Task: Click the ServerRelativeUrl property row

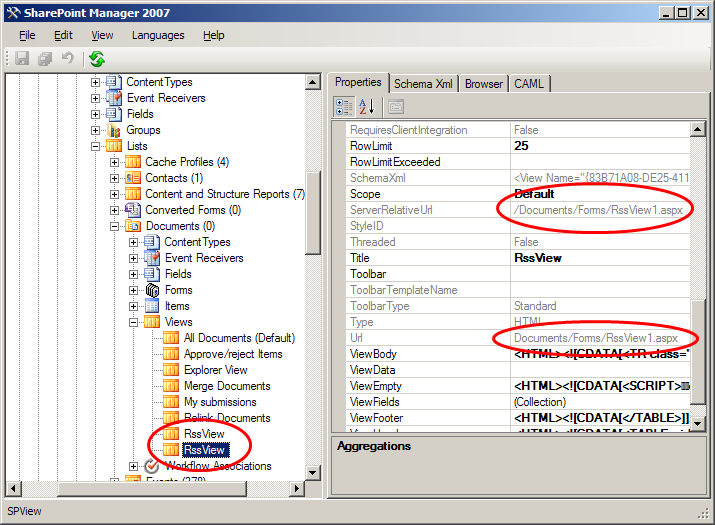Action: pos(518,210)
